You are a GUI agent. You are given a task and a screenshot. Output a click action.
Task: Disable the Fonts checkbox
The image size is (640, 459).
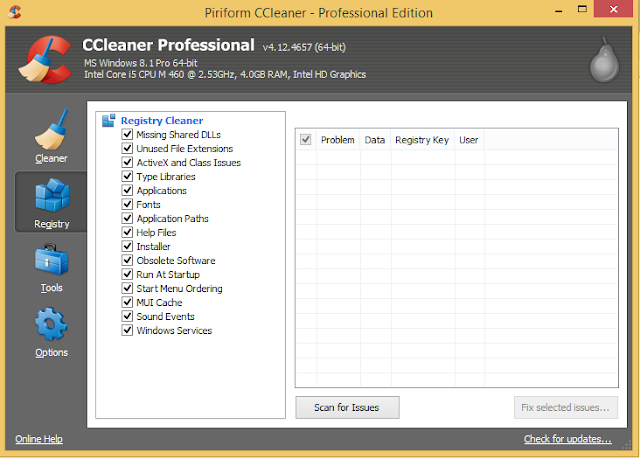pyautogui.click(x=127, y=204)
